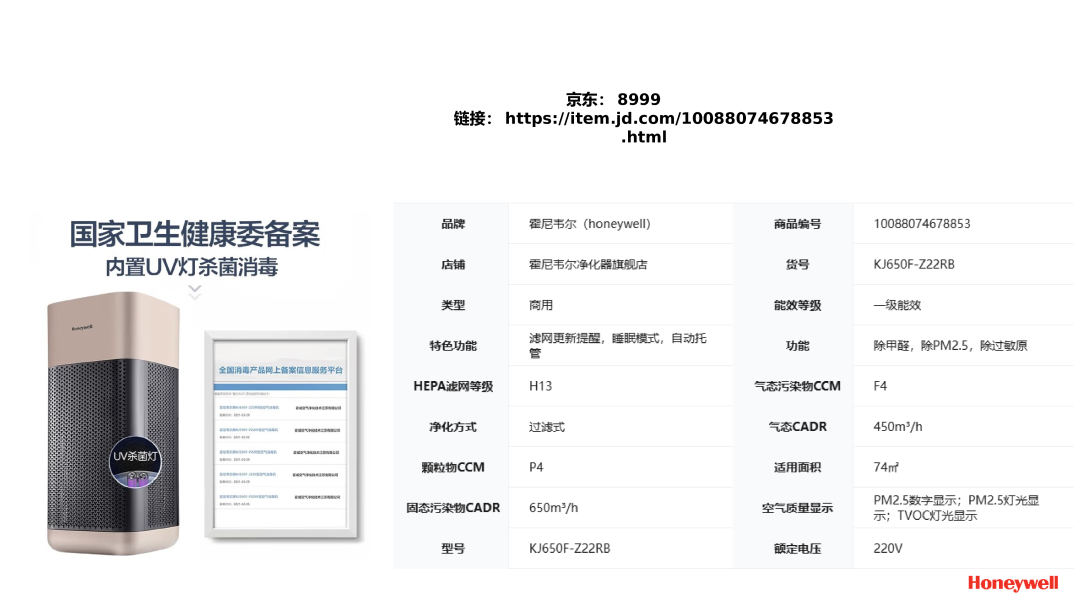Click the 京东: 8999 price text
1080x608 pixels.
pyautogui.click(x=613, y=99)
